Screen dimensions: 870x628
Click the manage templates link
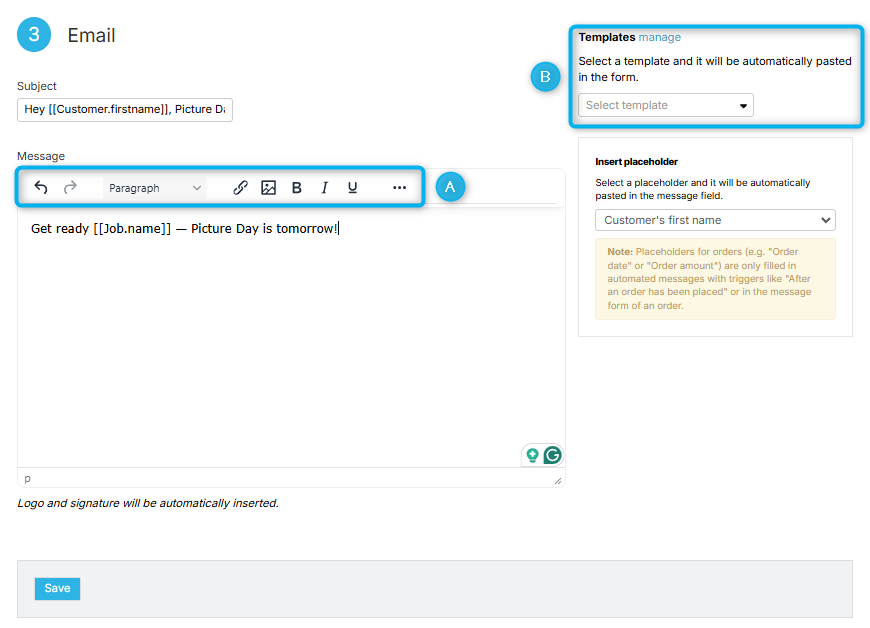(x=659, y=37)
